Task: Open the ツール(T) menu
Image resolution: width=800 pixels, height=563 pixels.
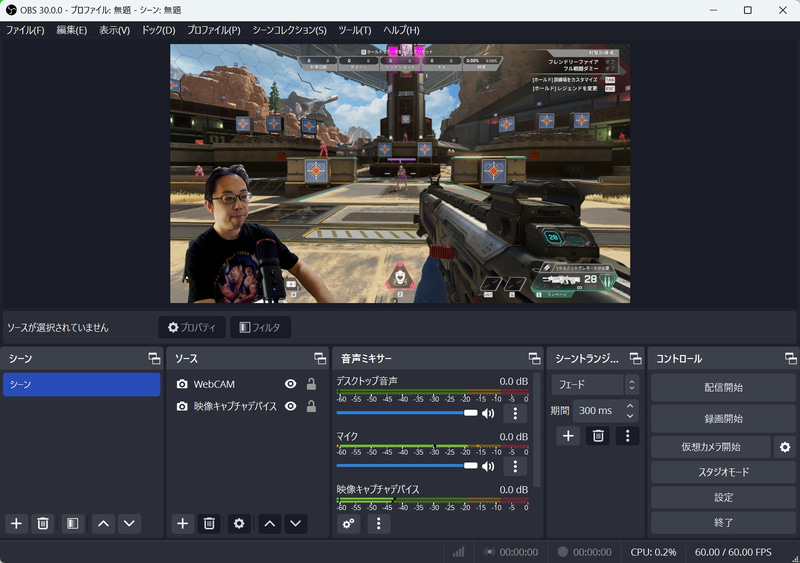Action: click(x=355, y=30)
